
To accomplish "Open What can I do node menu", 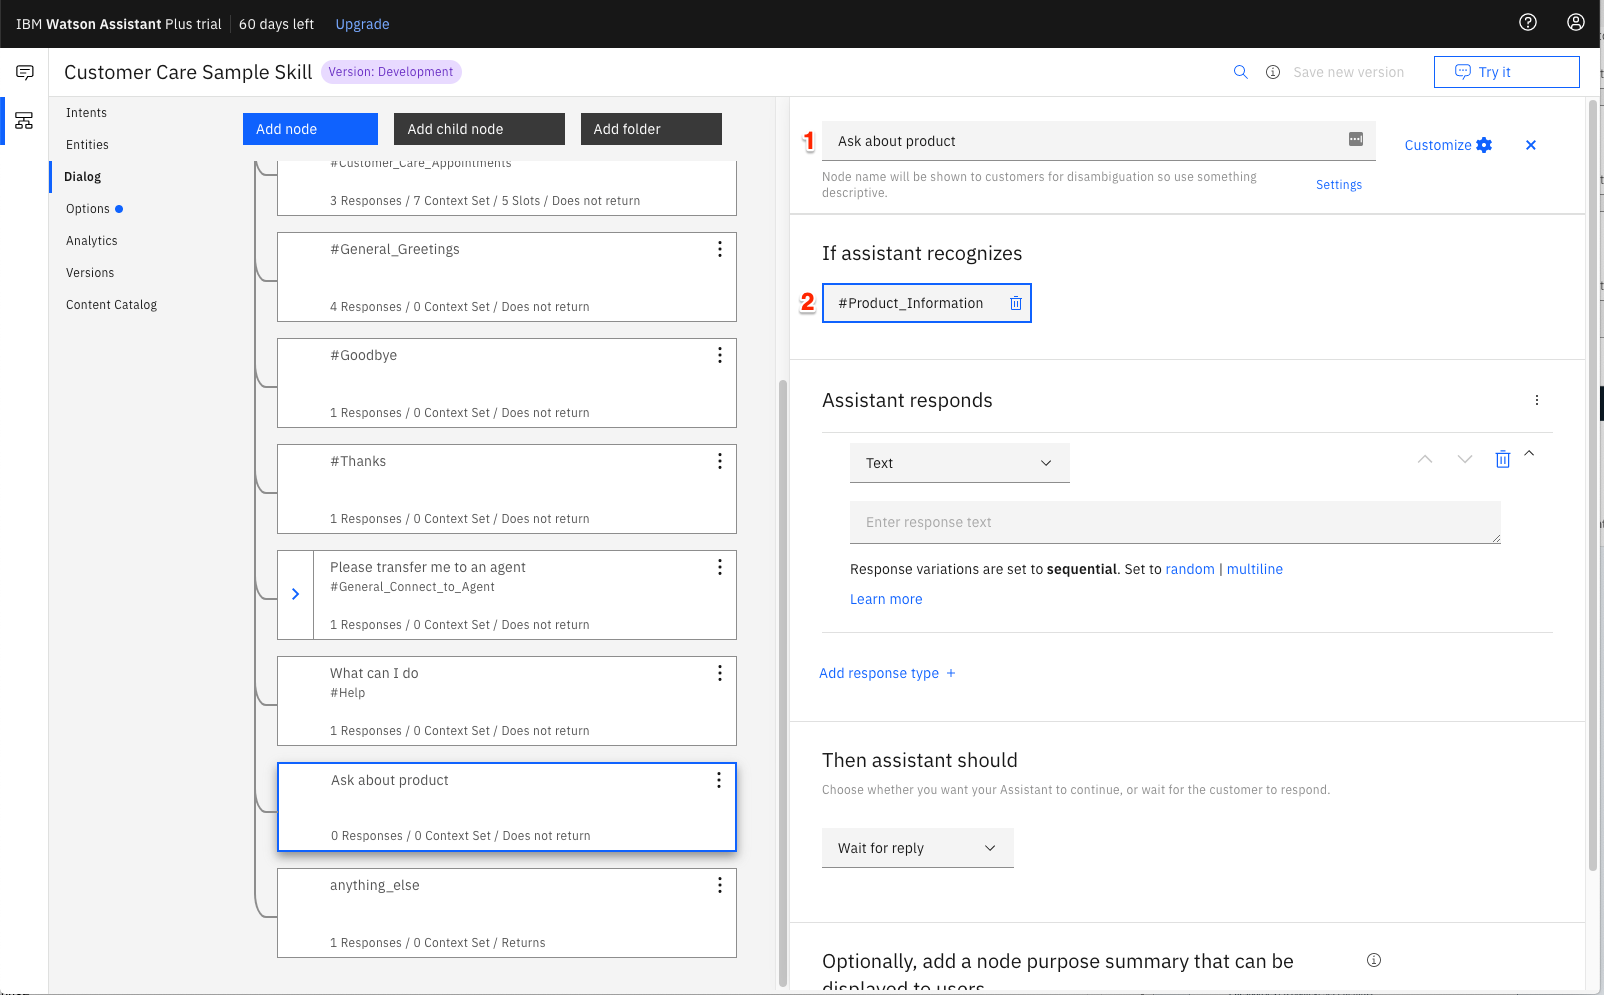I will click(x=719, y=673).
